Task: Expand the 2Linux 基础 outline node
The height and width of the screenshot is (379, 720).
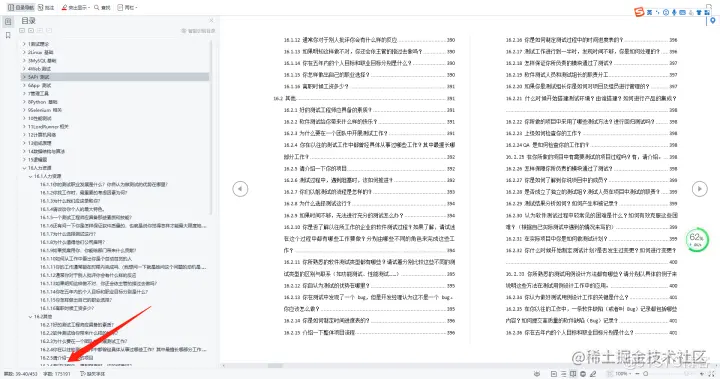Action: pos(24,52)
